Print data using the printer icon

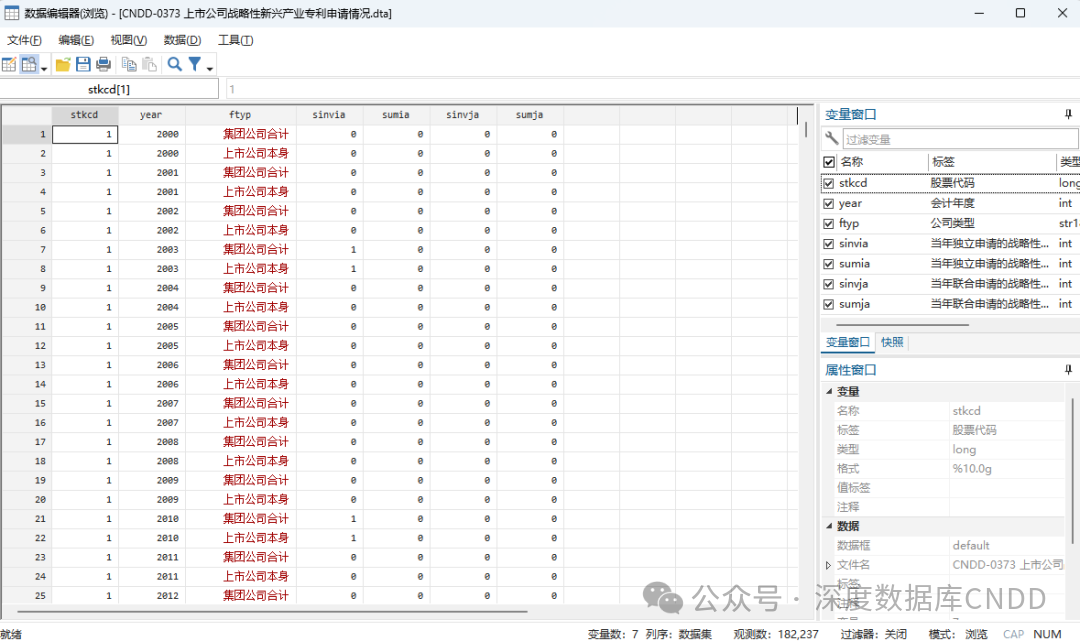coord(103,65)
